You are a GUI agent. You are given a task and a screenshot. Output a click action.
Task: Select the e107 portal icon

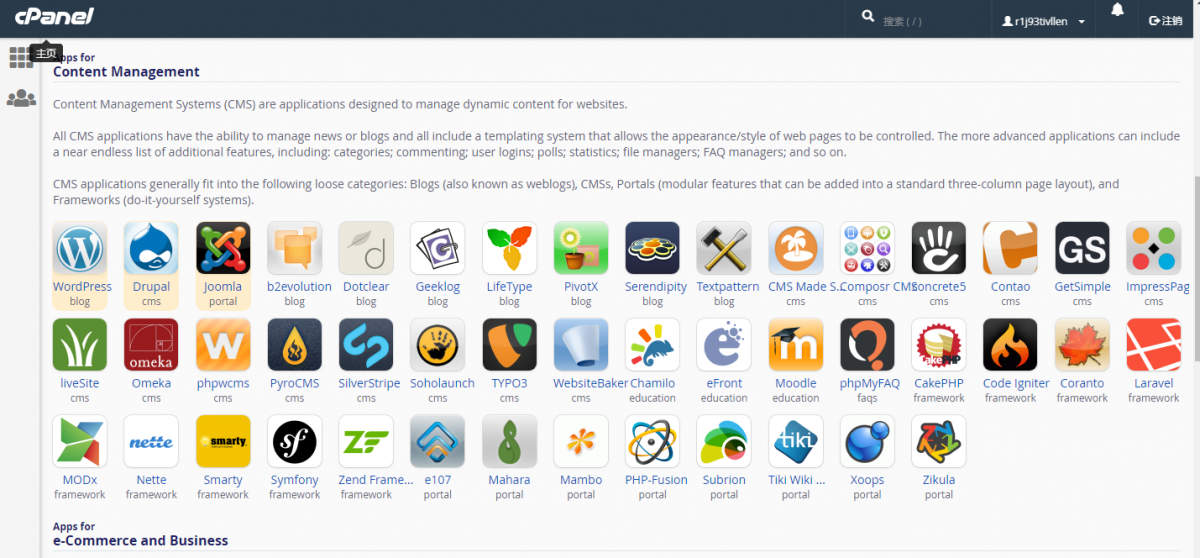(x=438, y=441)
